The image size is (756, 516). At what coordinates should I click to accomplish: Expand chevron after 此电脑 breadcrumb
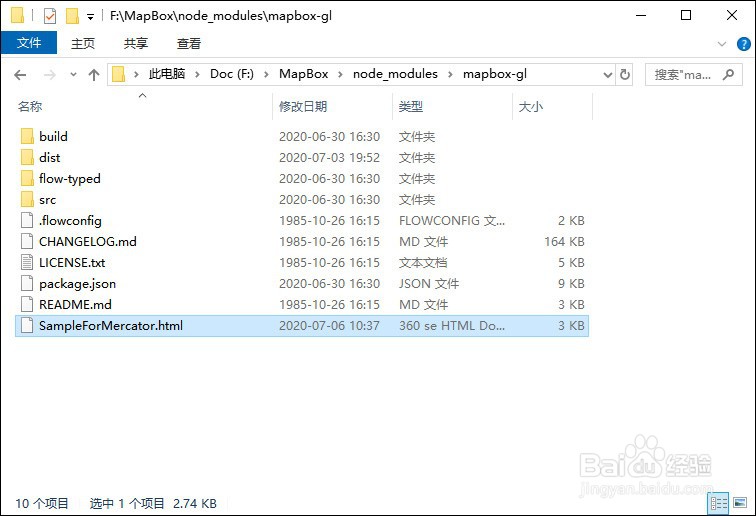pos(197,75)
